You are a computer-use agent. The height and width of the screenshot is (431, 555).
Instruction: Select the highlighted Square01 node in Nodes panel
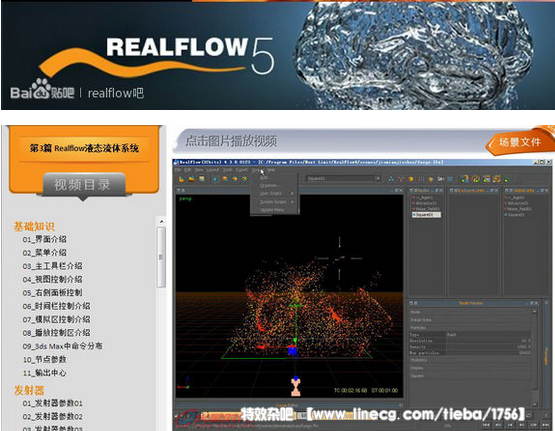pyautogui.click(x=427, y=215)
